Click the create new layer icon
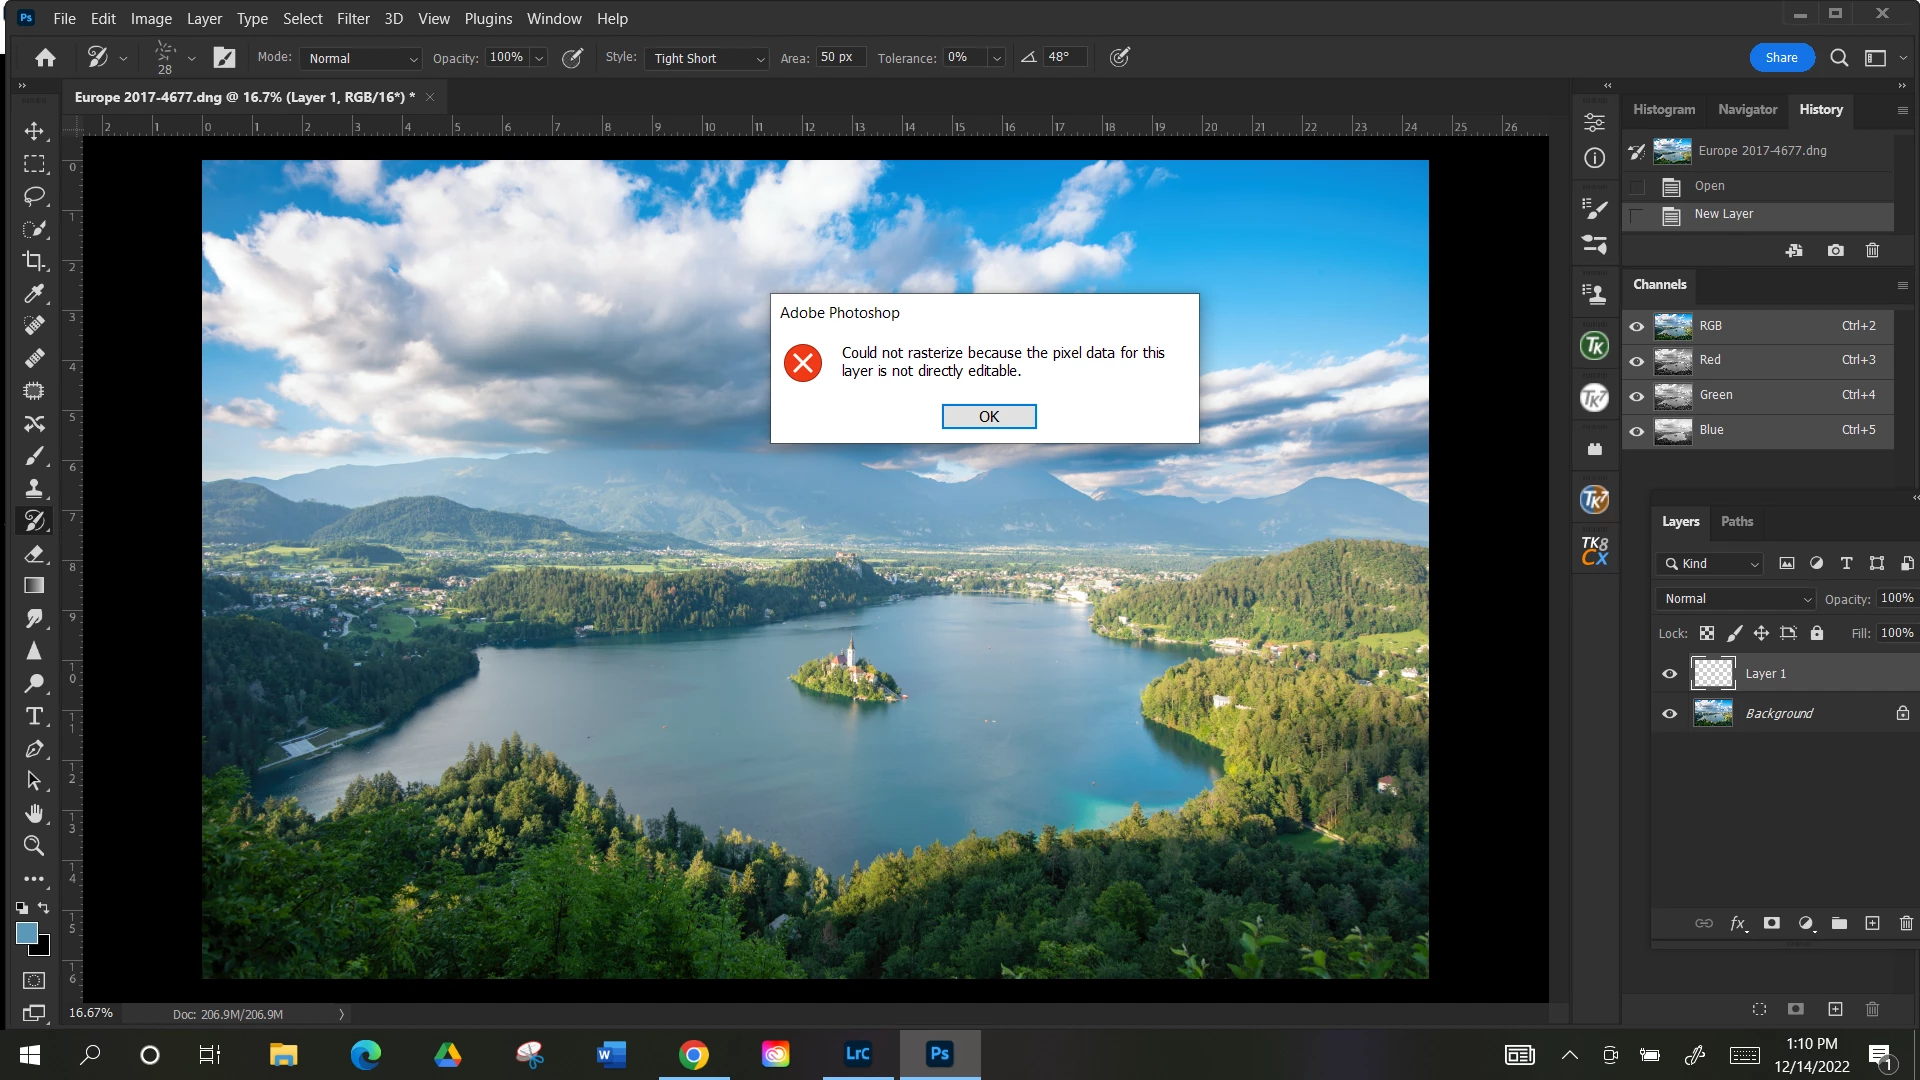Image resolution: width=1920 pixels, height=1080 pixels. click(x=1872, y=923)
